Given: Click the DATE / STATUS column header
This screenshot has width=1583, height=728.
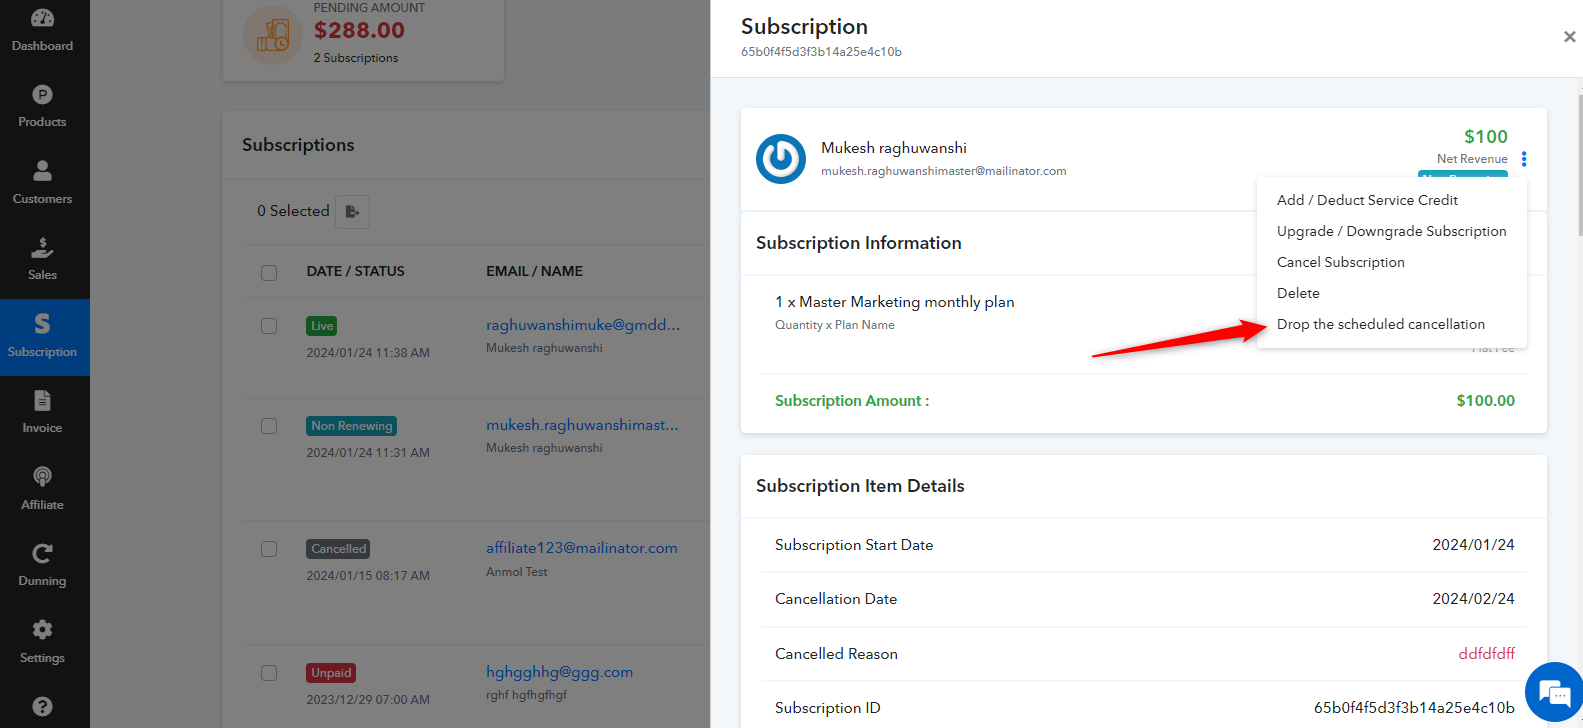Looking at the screenshot, I should pos(355,271).
